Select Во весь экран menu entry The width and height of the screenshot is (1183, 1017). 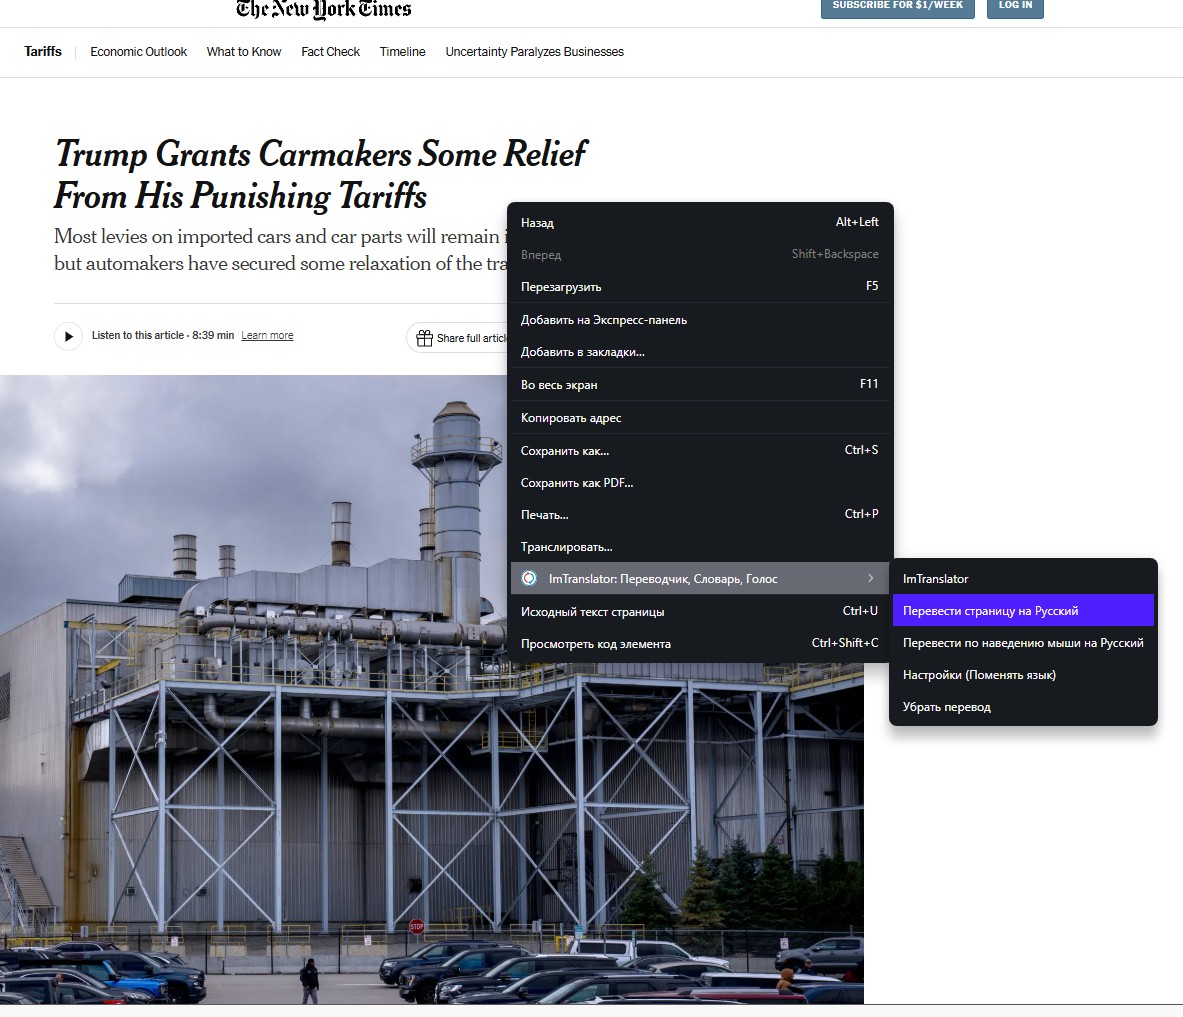701,385
